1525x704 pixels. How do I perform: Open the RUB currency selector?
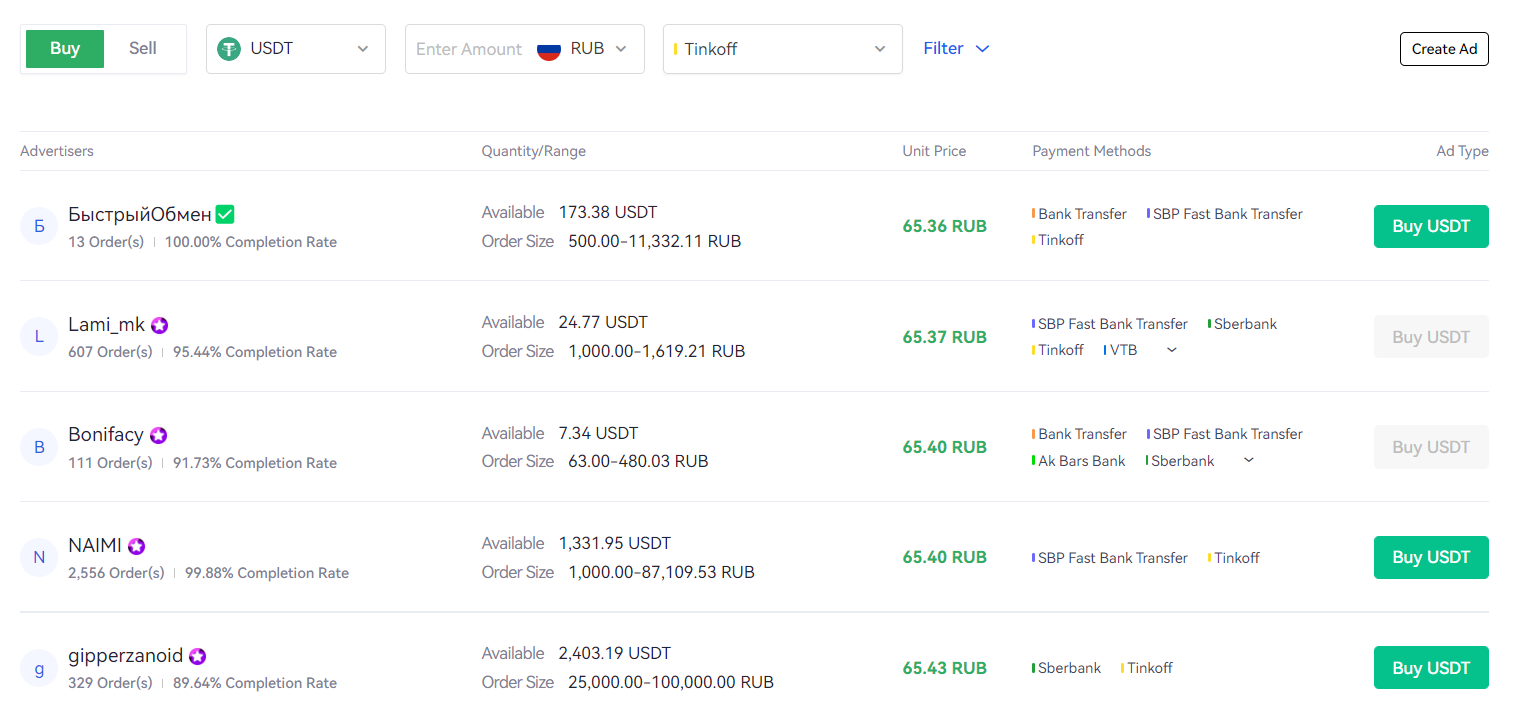click(x=599, y=49)
